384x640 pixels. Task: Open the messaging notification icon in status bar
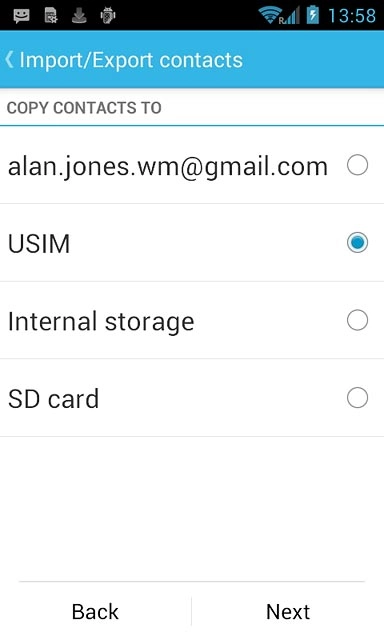(x=21, y=16)
